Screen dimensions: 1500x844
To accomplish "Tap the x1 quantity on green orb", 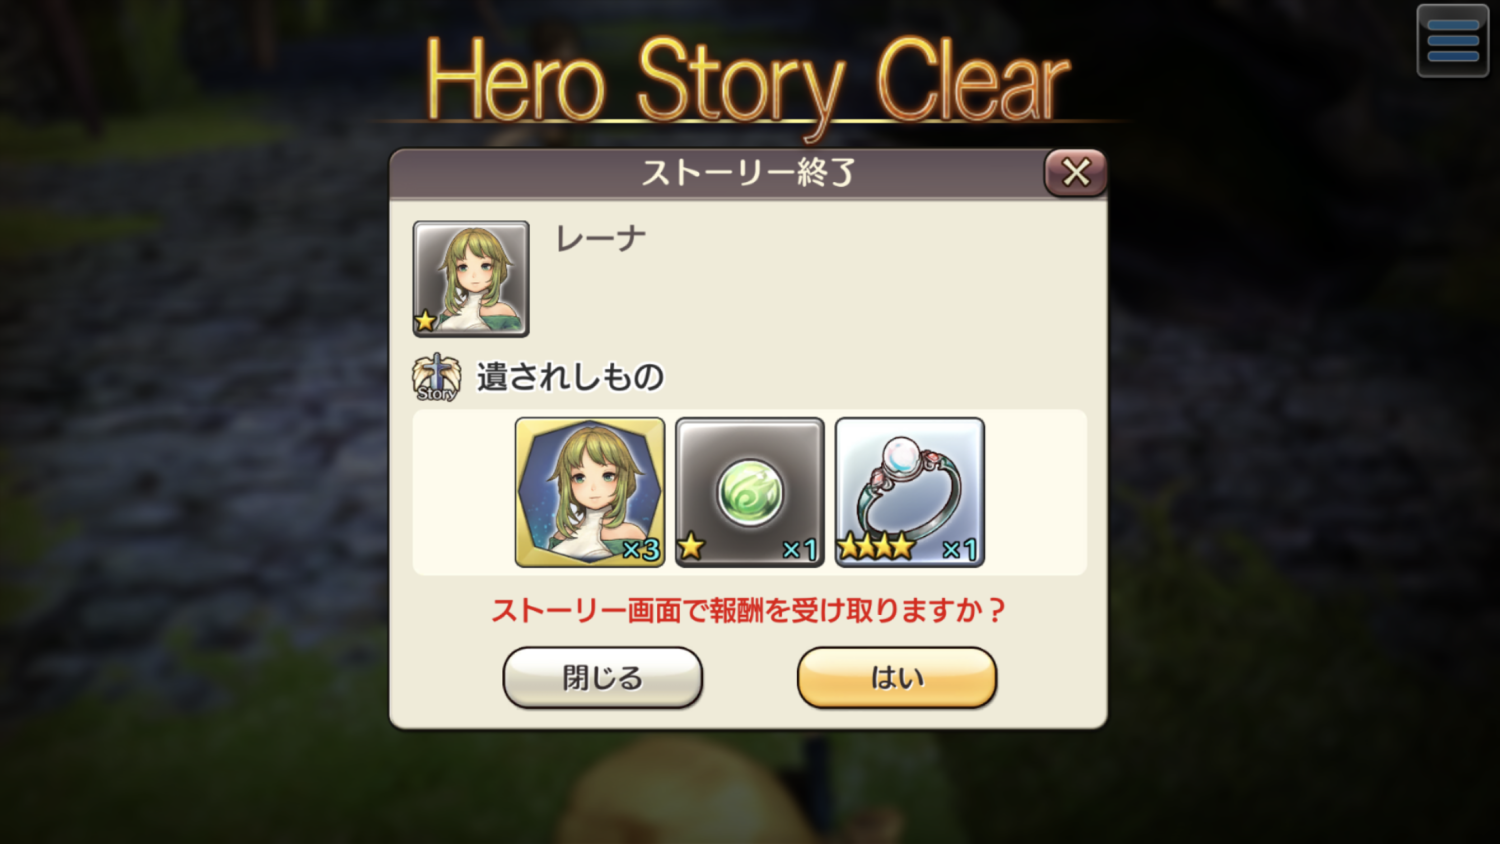I will (800, 549).
